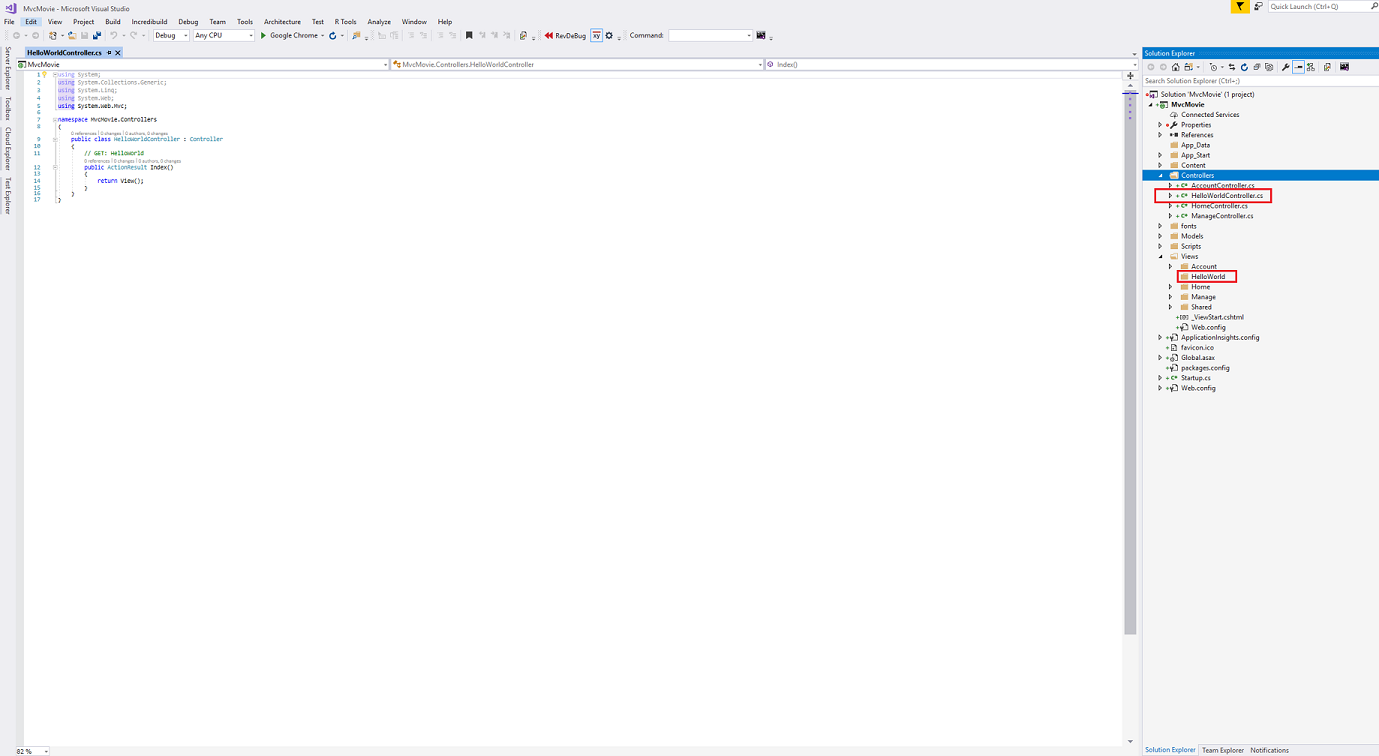Open the Debug configuration dropdown

(170, 35)
